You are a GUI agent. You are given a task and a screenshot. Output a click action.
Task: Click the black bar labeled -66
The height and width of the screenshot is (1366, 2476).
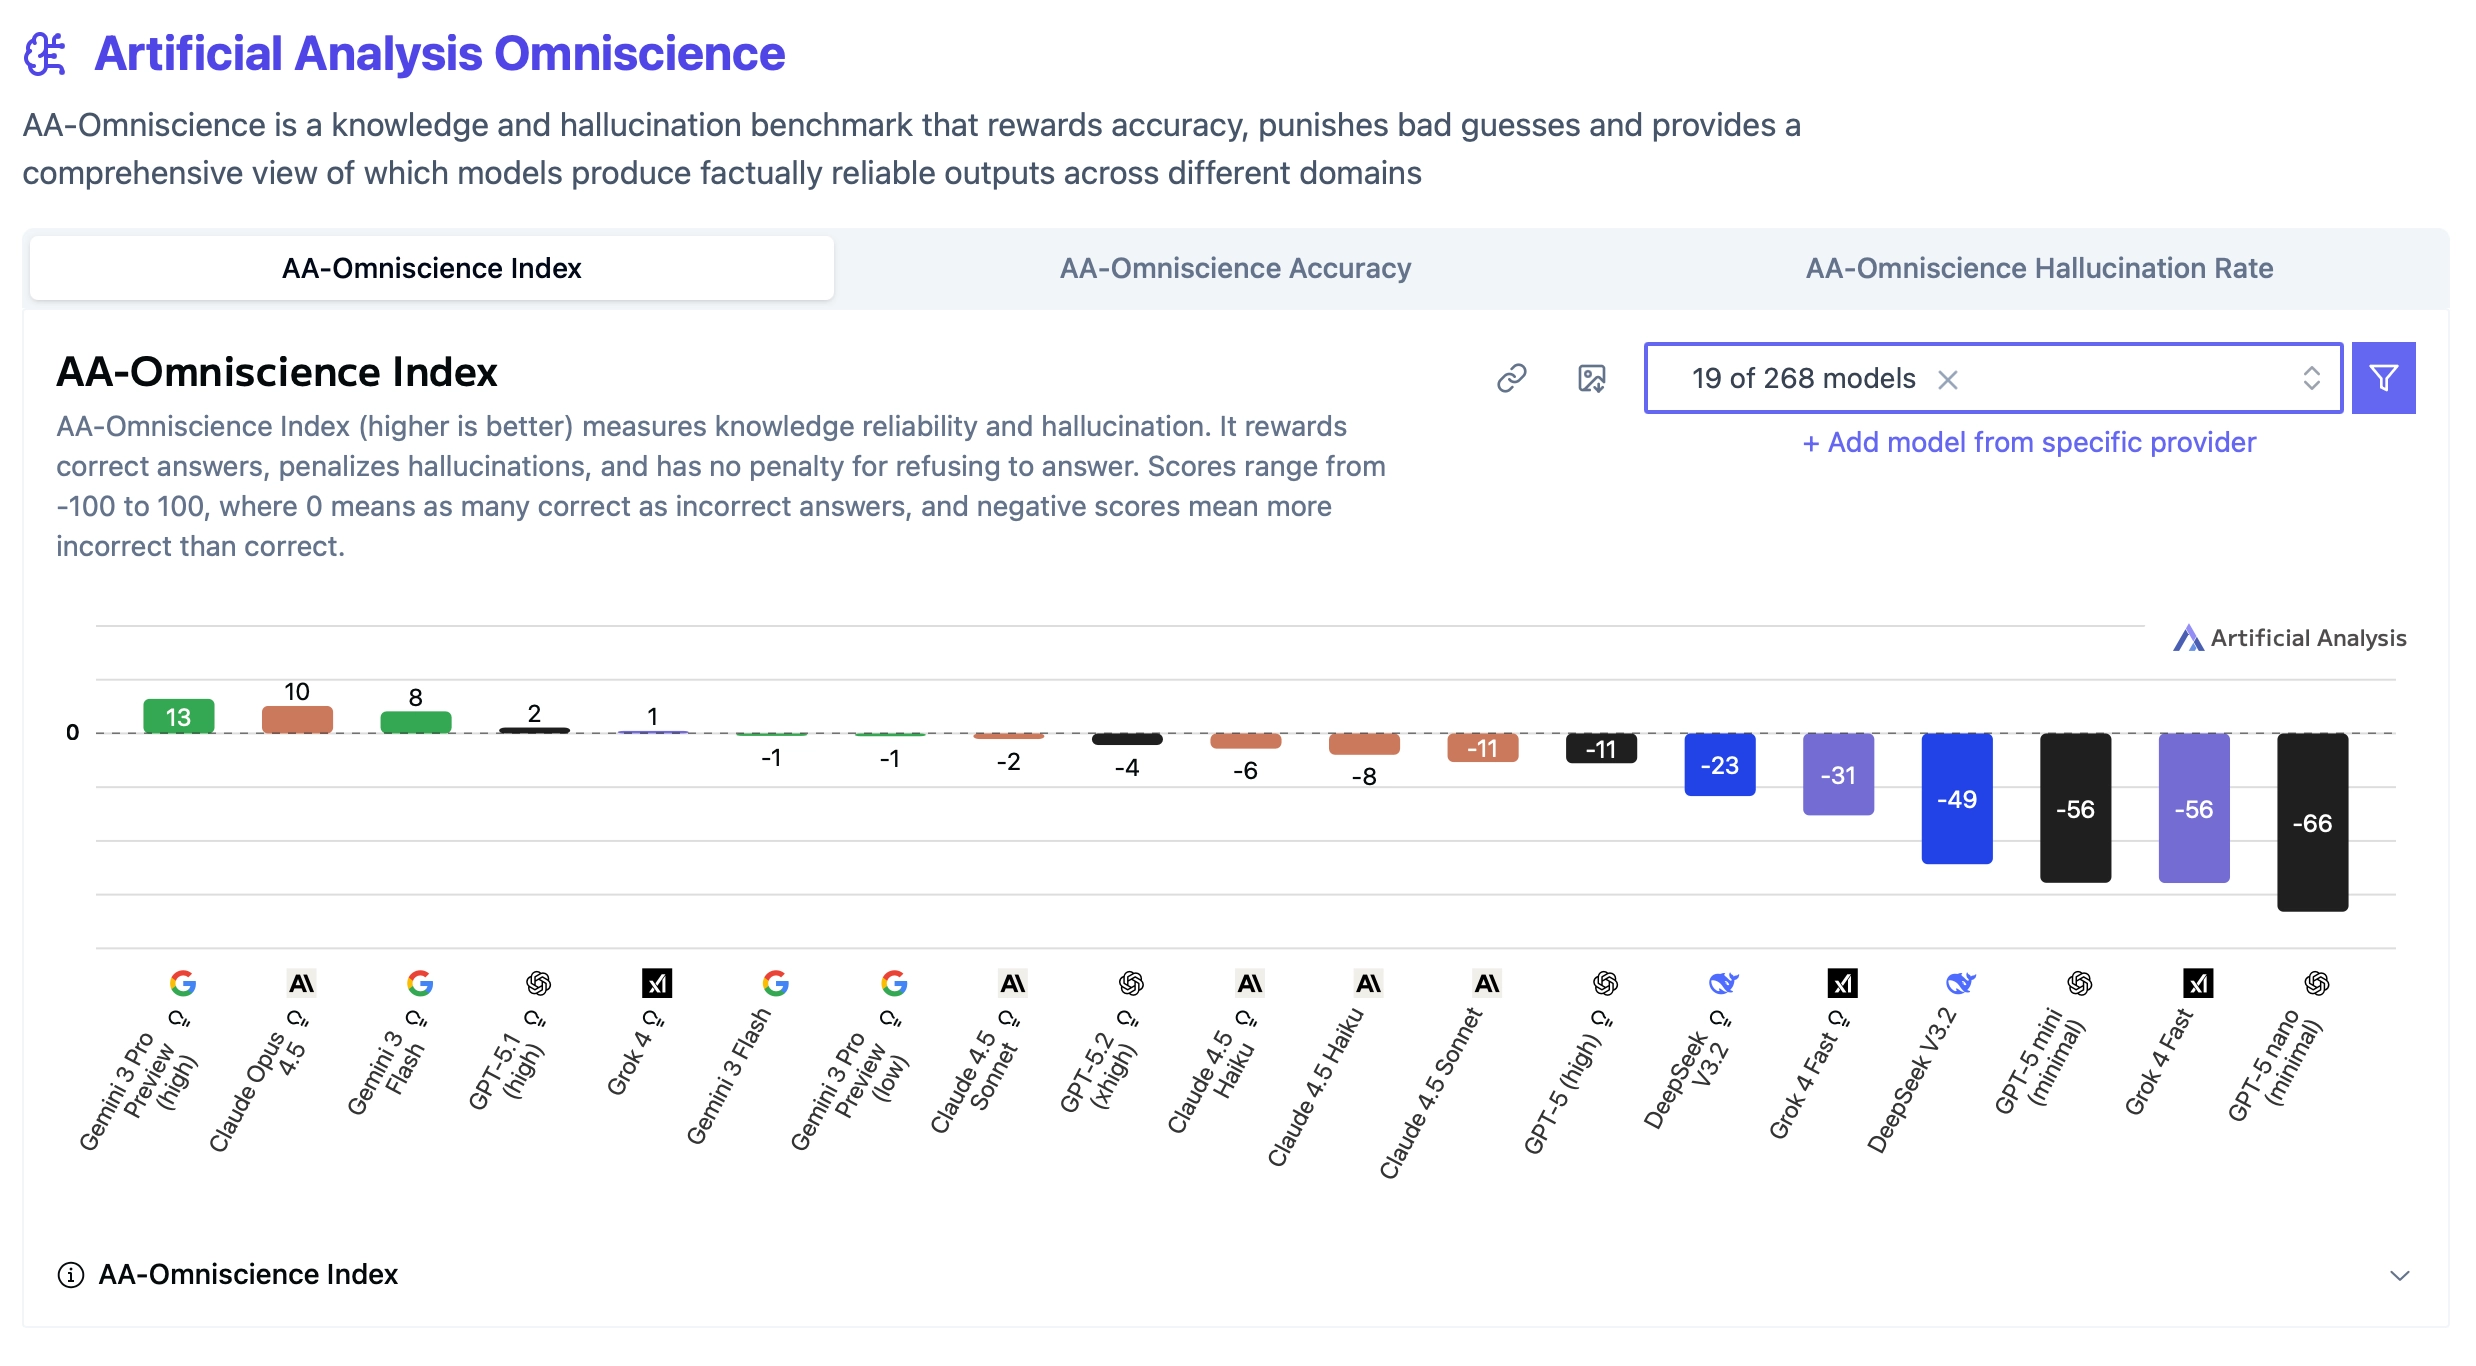(2312, 822)
